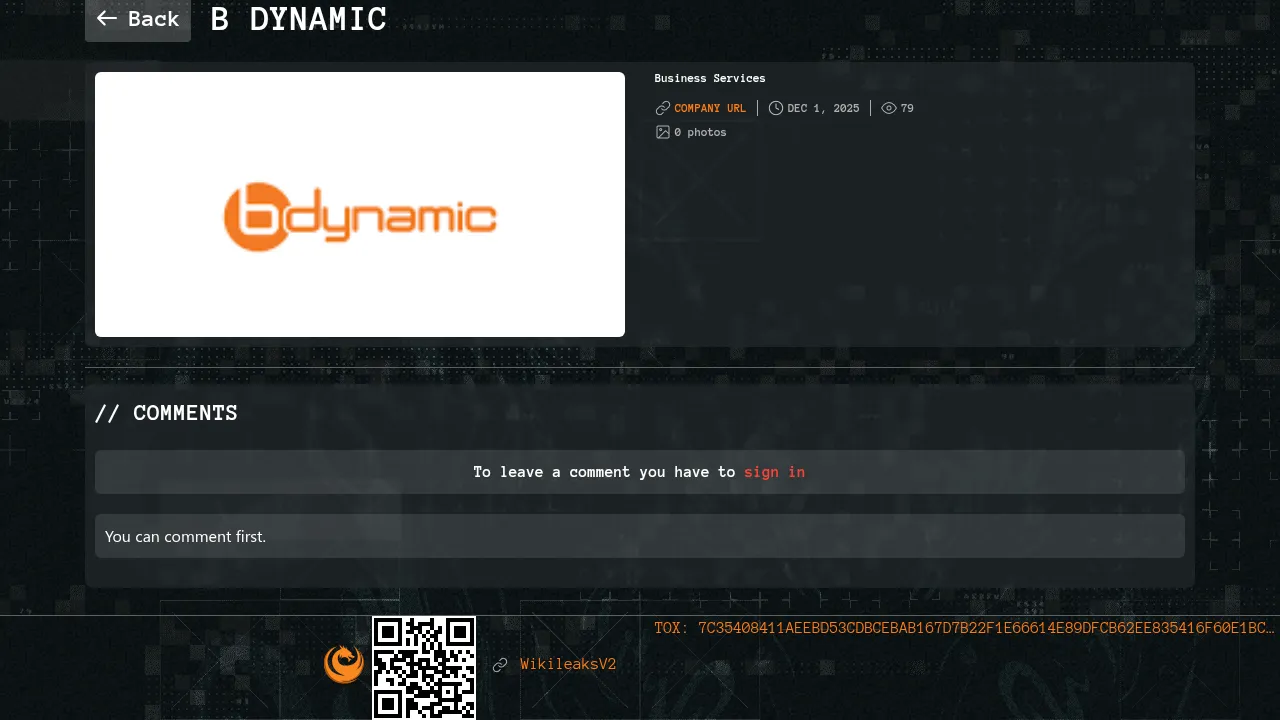The width and height of the screenshot is (1280, 720).
Task: Click the sign in link
Action: [x=774, y=472]
